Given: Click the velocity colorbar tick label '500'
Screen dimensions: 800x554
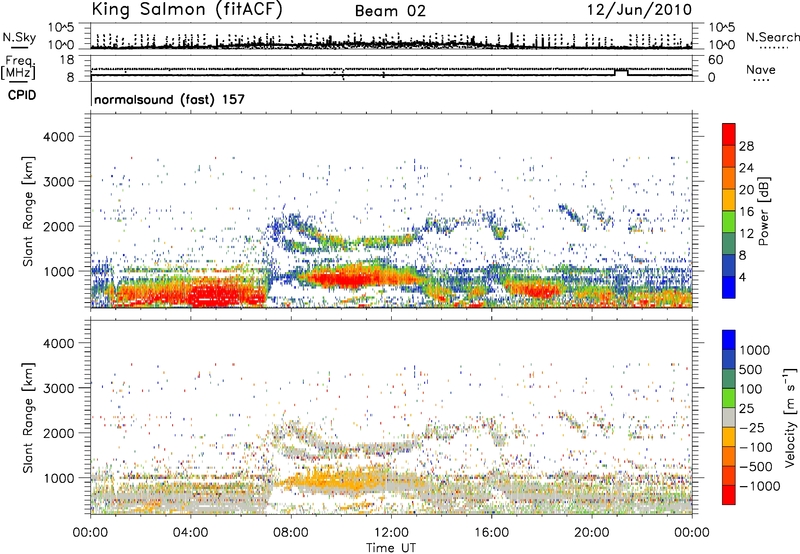Looking at the screenshot, I should click(x=753, y=370).
